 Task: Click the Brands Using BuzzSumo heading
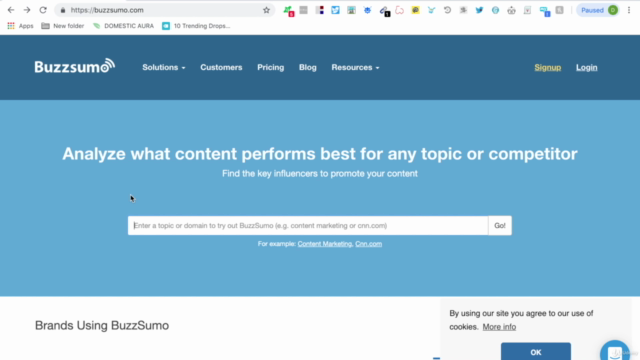102,325
